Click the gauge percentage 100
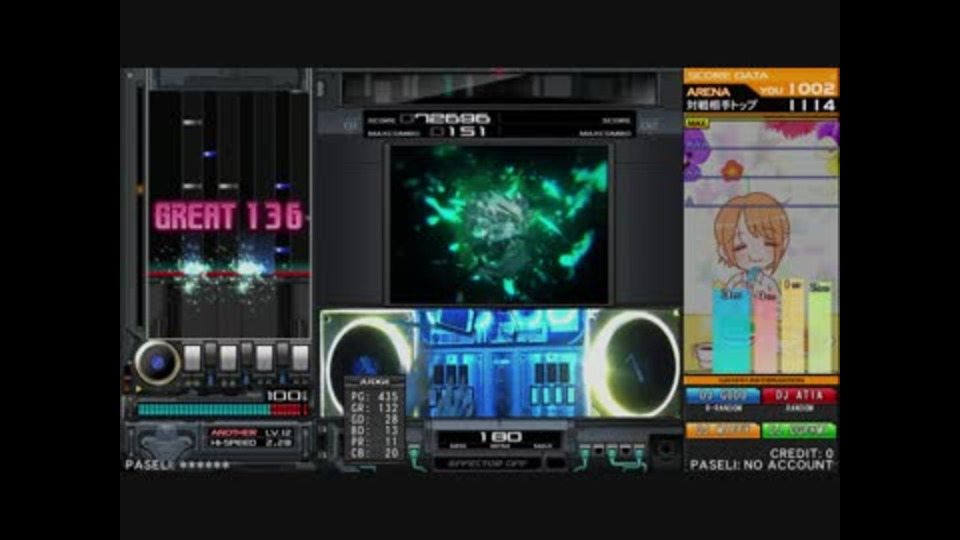 [285, 396]
